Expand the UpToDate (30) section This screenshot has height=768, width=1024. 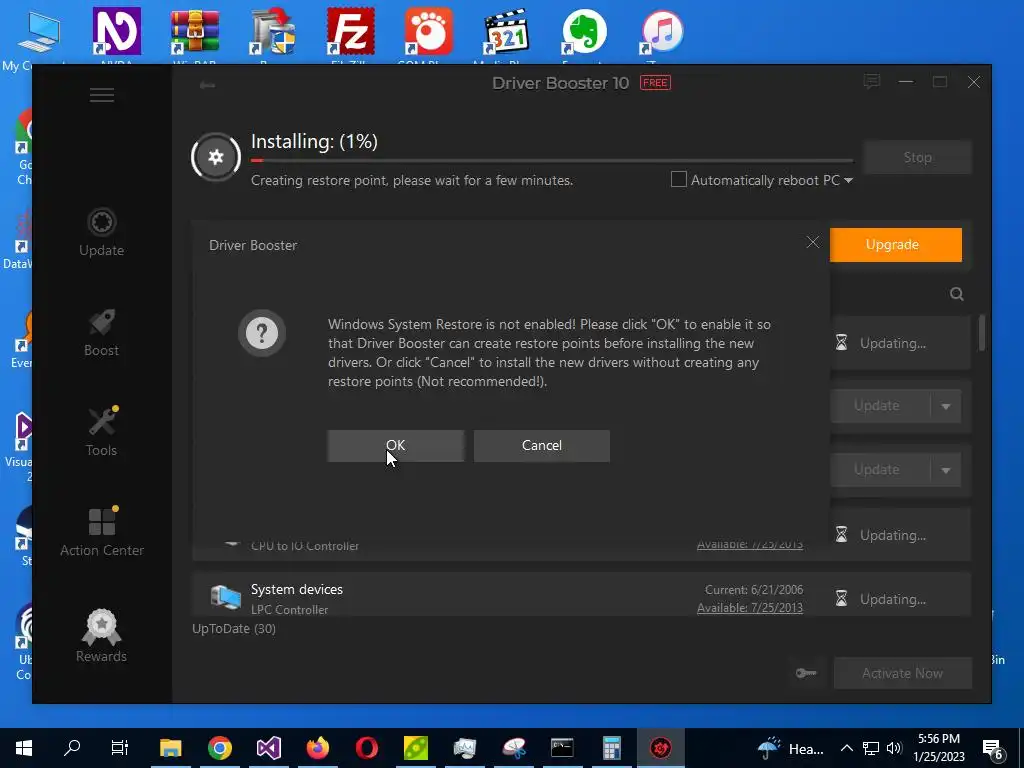point(234,628)
